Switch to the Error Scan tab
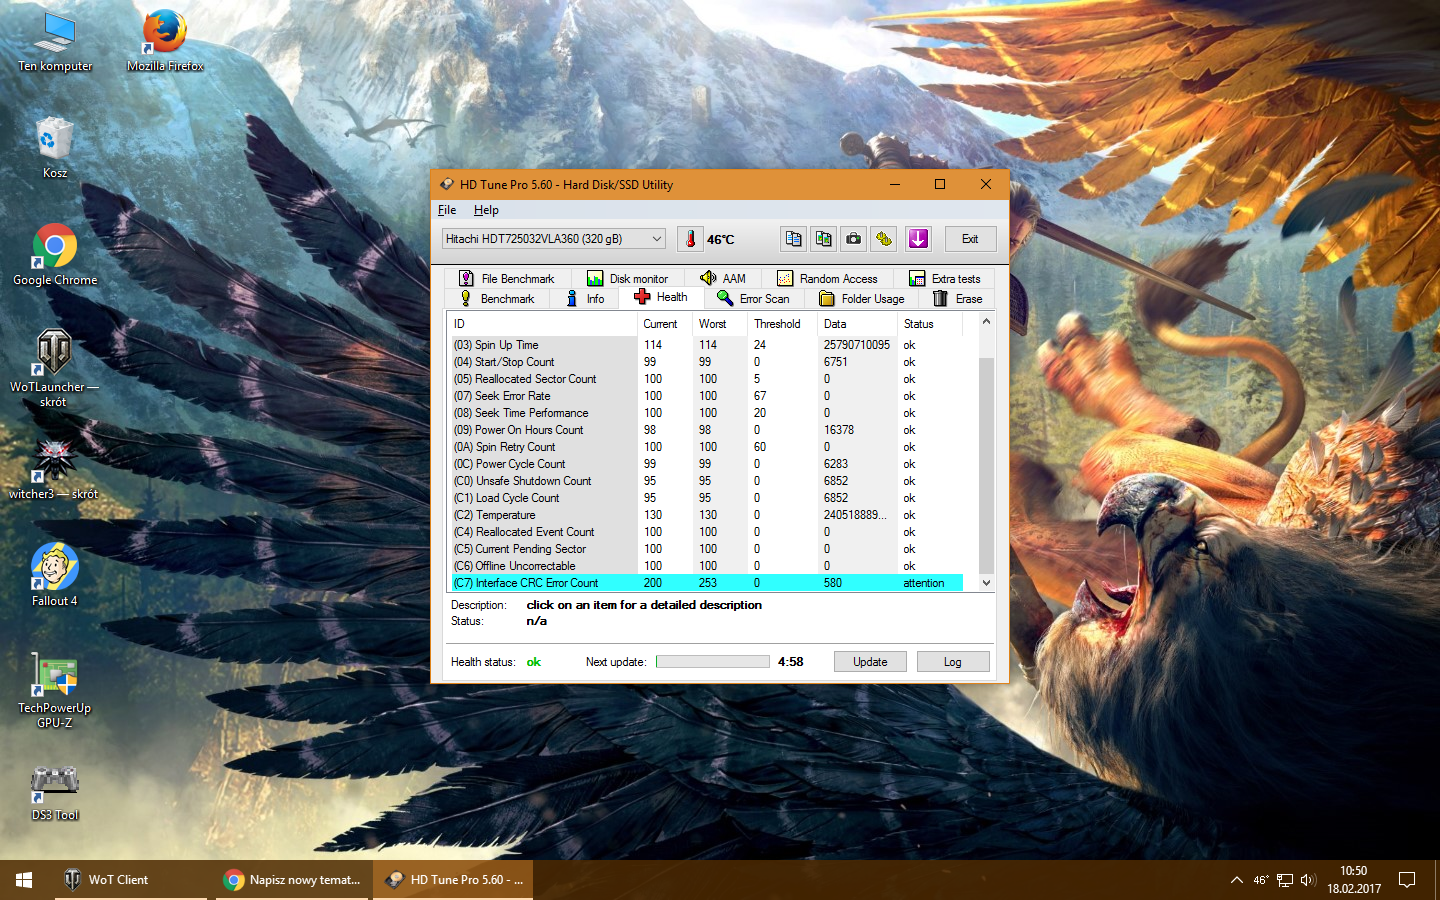This screenshot has width=1440, height=900. [754, 298]
